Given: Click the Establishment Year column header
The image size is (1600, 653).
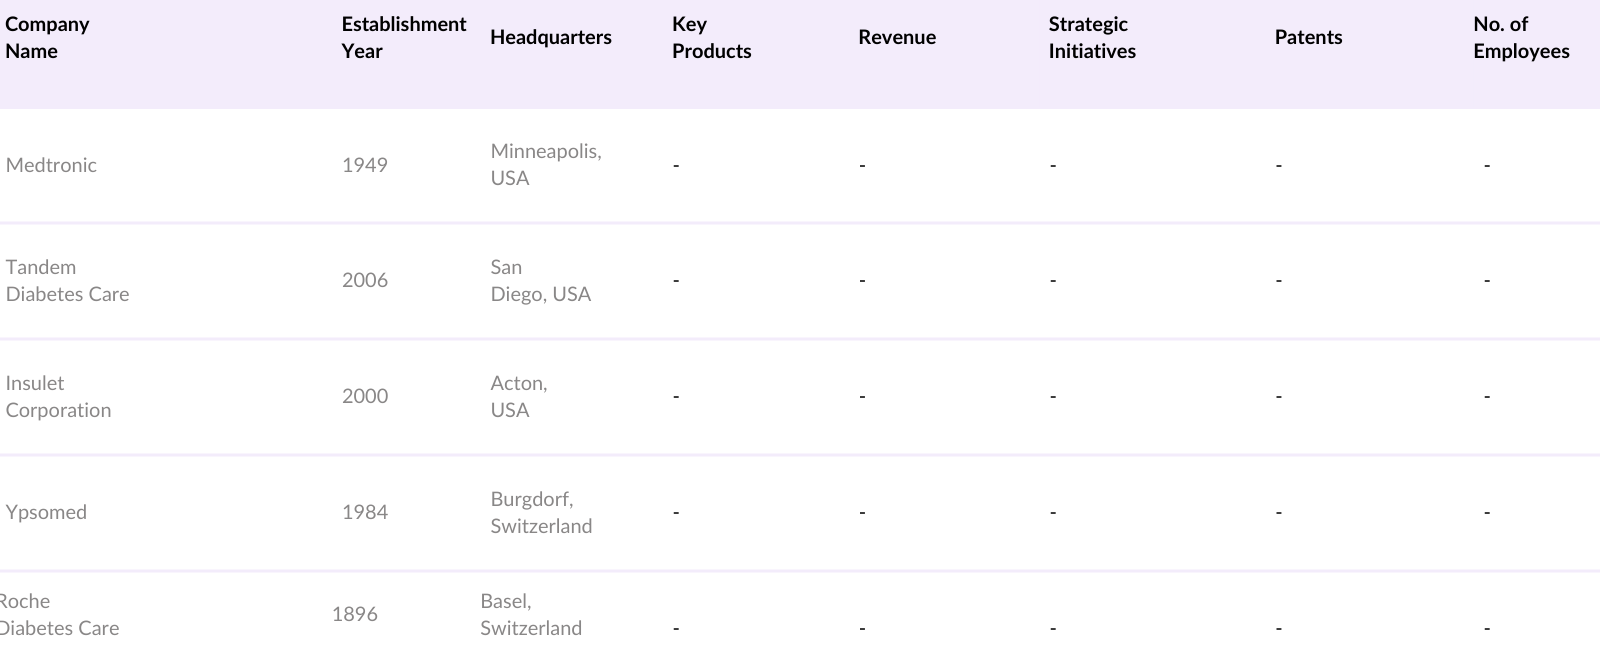Looking at the screenshot, I should (x=403, y=38).
